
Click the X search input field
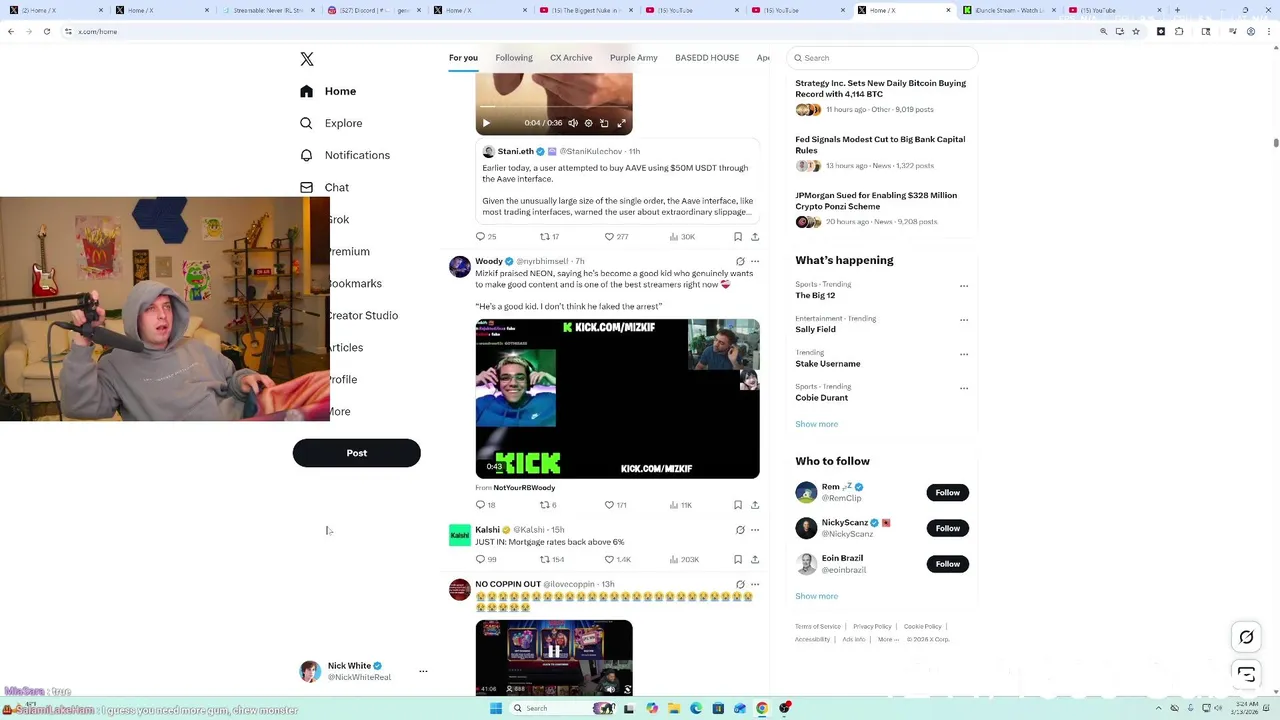882,58
